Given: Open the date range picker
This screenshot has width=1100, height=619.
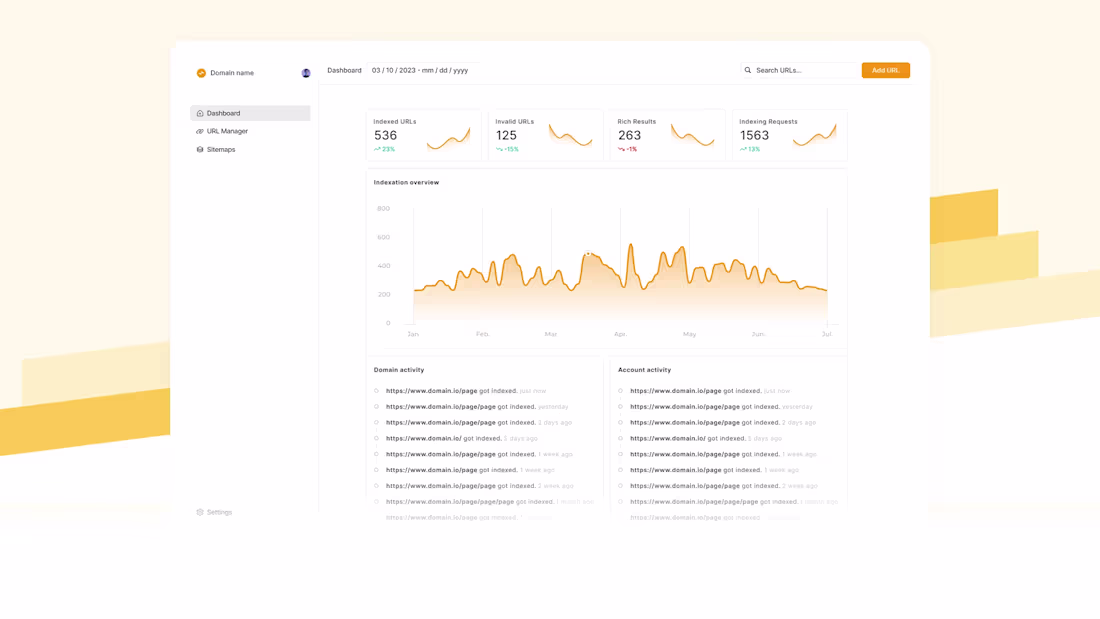Looking at the screenshot, I should pyautogui.click(x=420, y=70).
